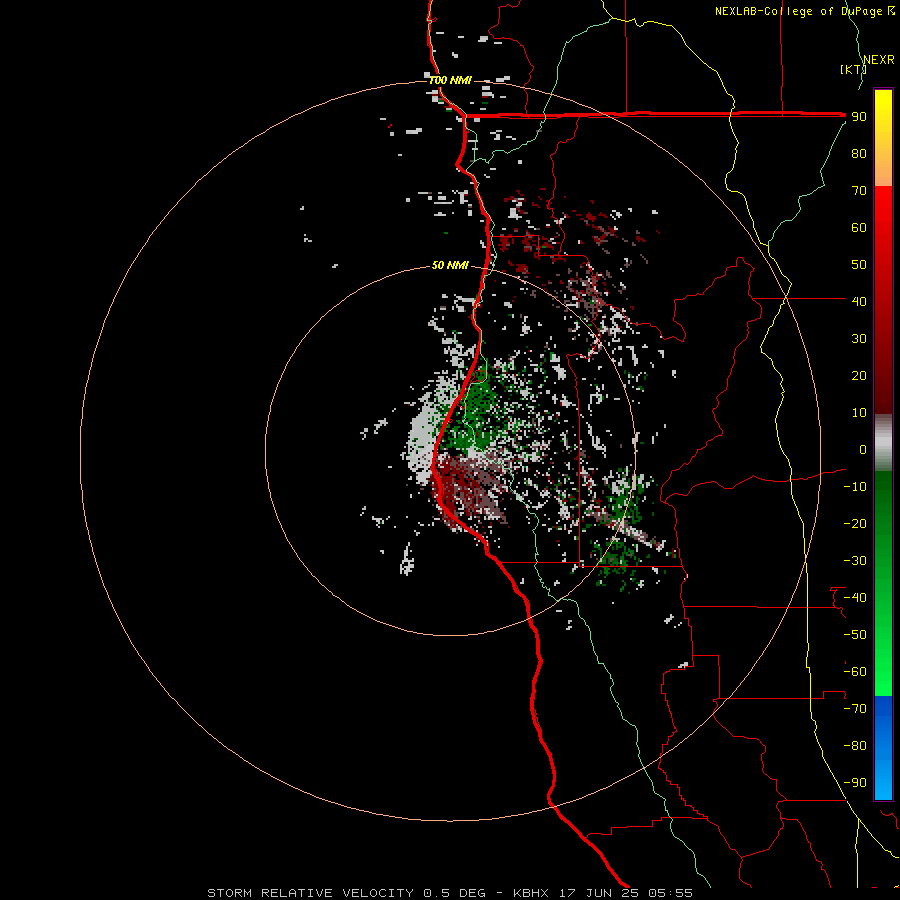Select the 30 value on the velocity scale
Viewport: 900px width, 900px height.
click(x=859, y=339)
